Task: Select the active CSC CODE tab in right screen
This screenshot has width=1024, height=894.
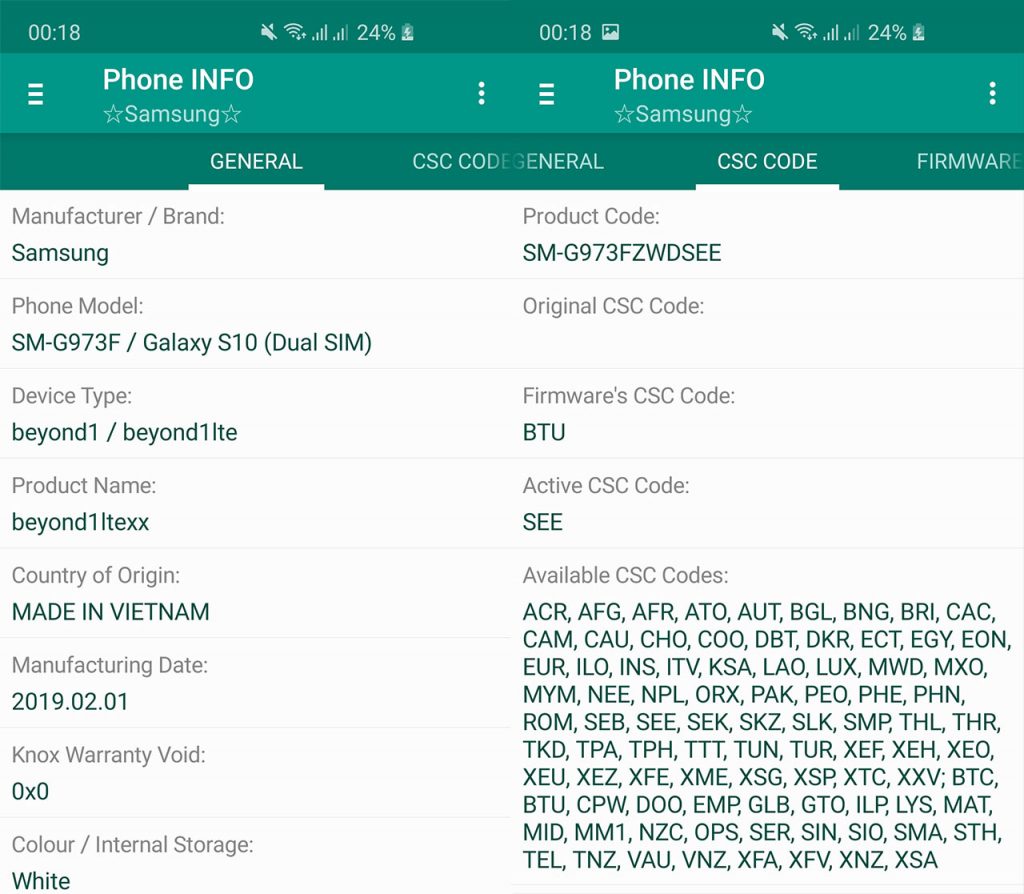Action: 767,161
